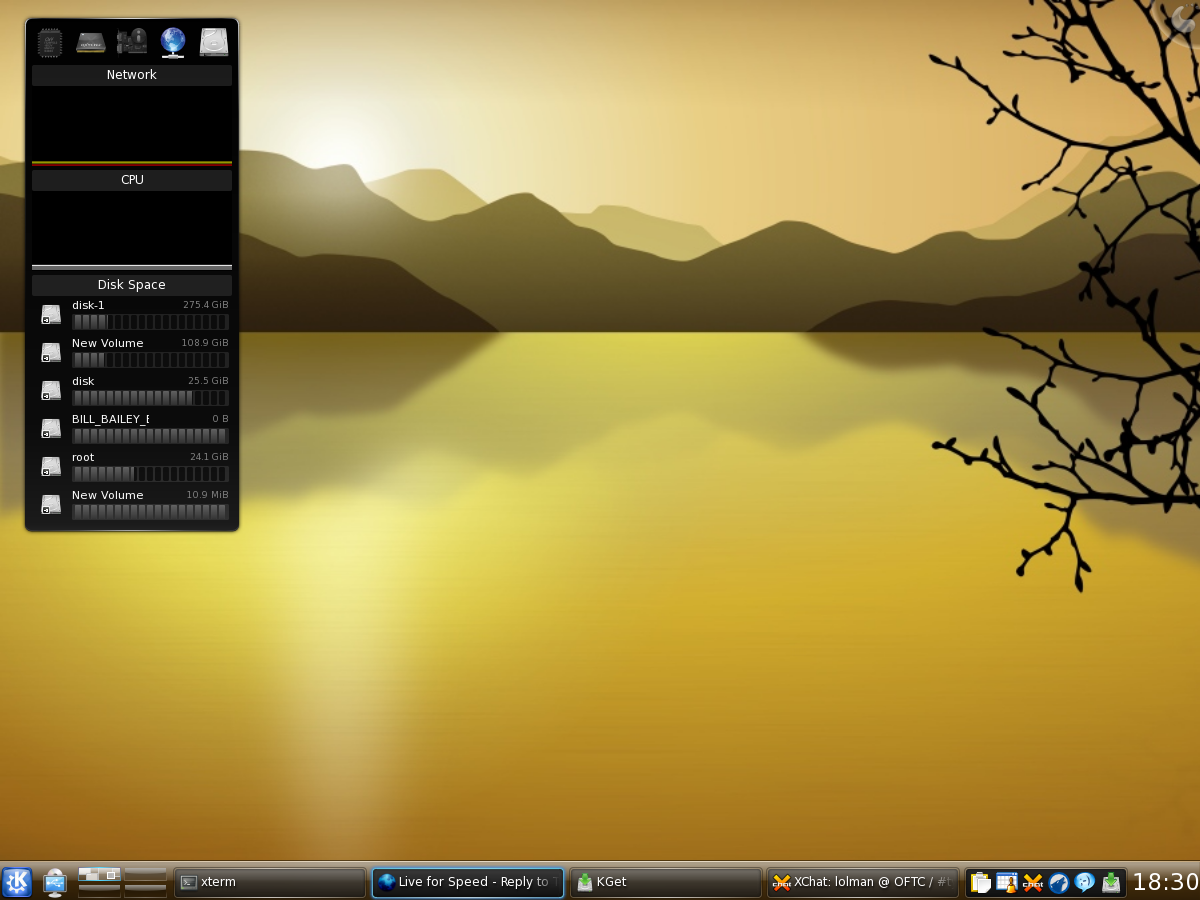Screen dimensions: 1200x900
Task: Click the Network section header
Action: (x=132, y=75)
